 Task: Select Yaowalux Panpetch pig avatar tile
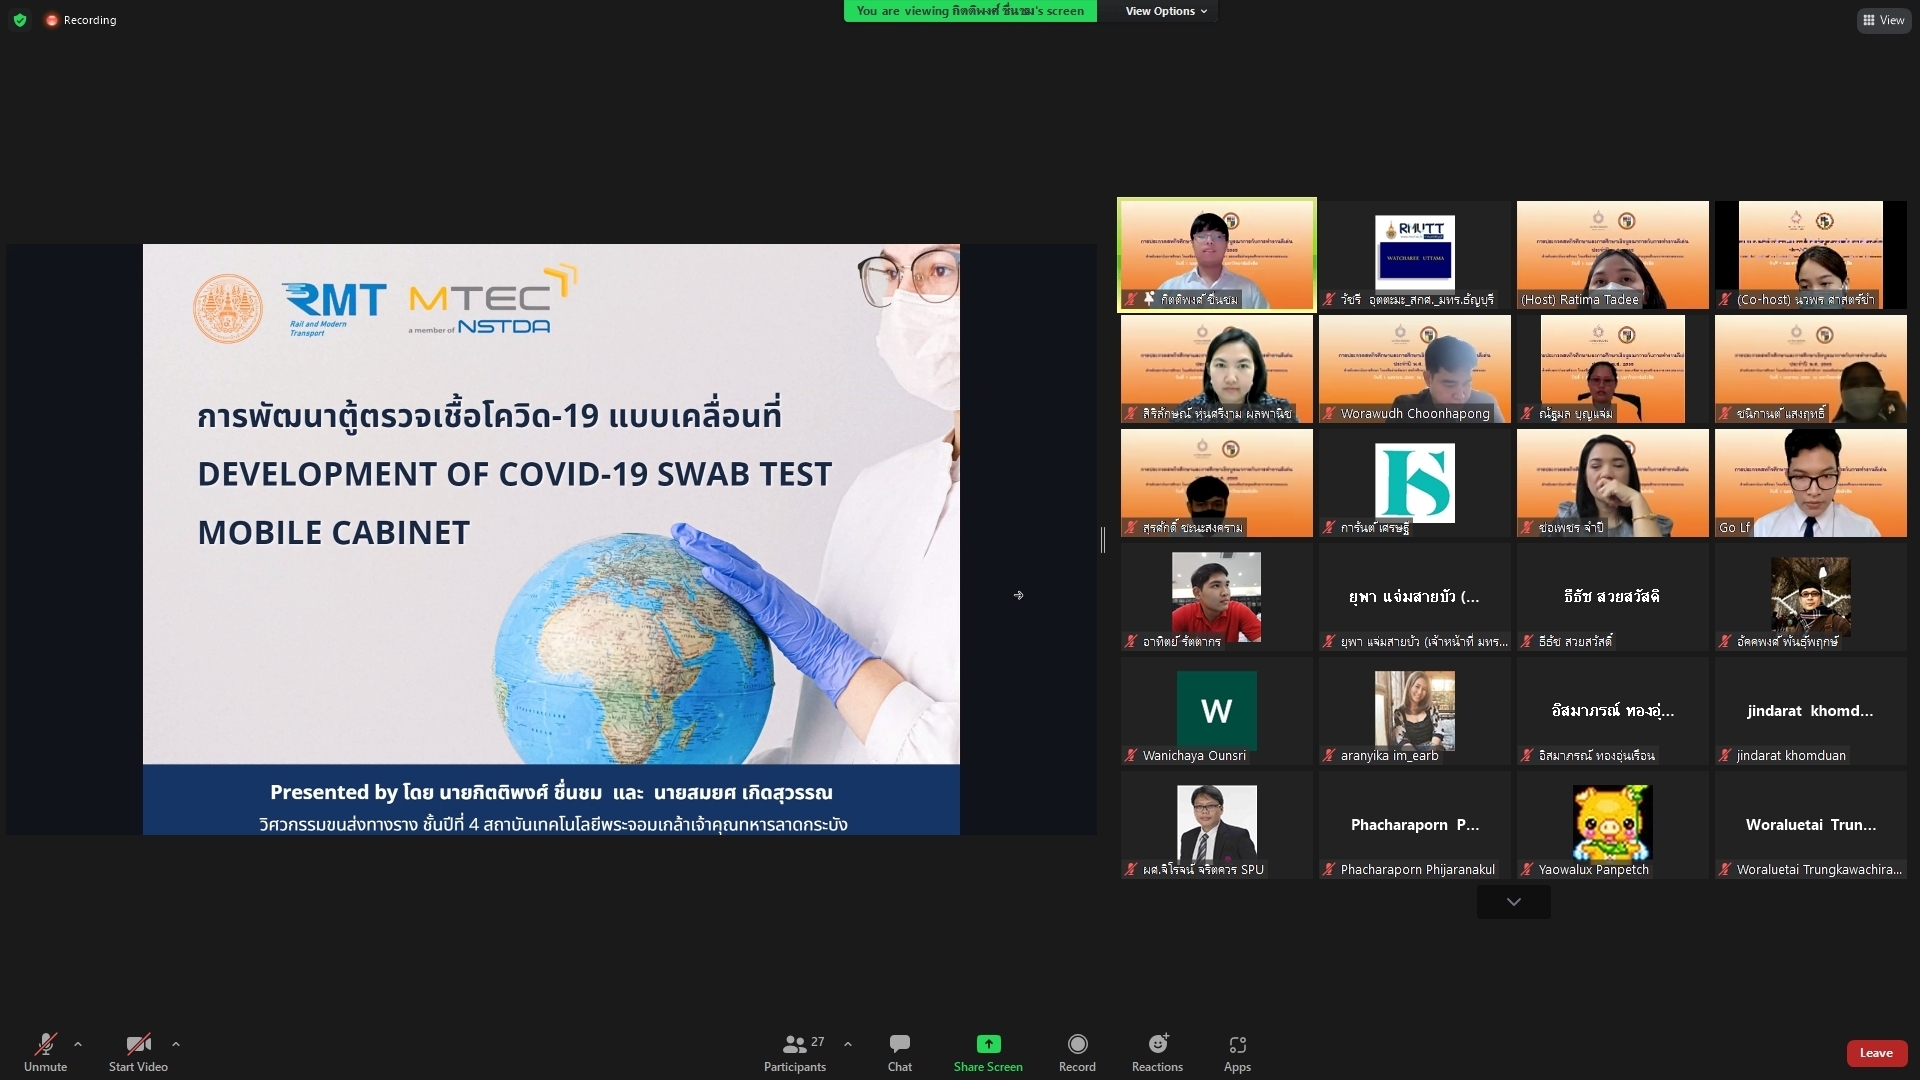click(1613, 825)
